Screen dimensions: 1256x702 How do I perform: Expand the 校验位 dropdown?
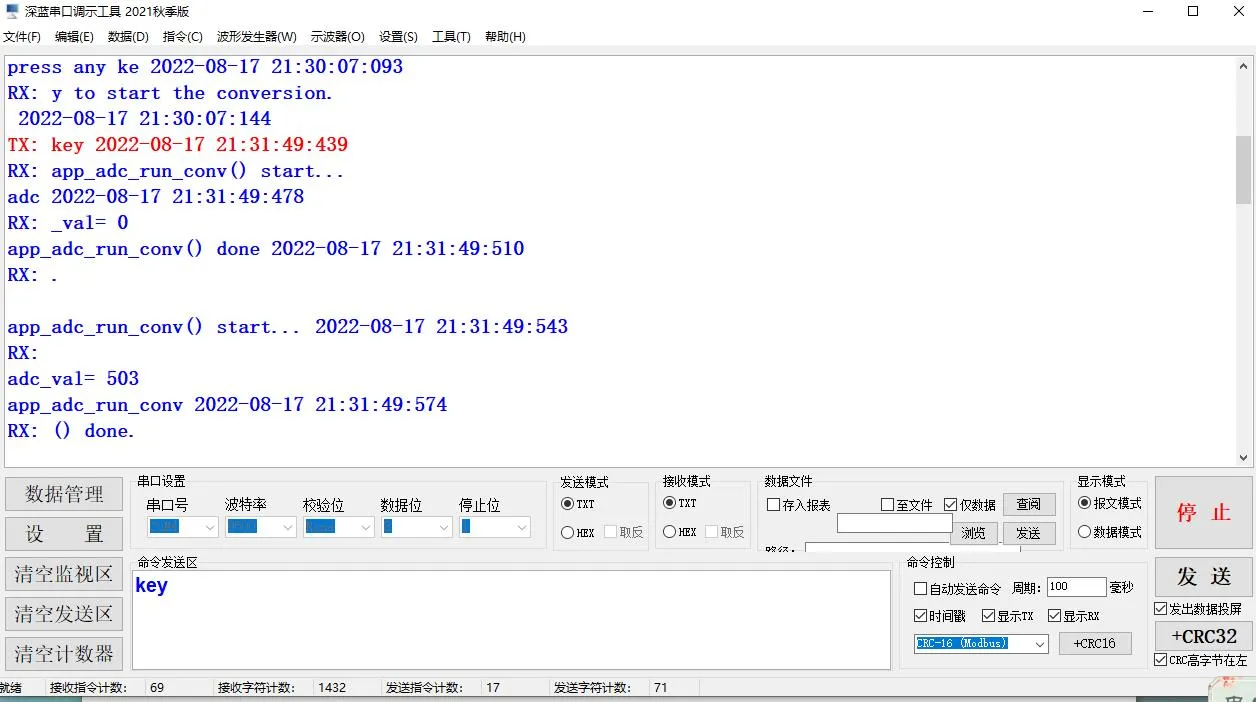(366, 527)
